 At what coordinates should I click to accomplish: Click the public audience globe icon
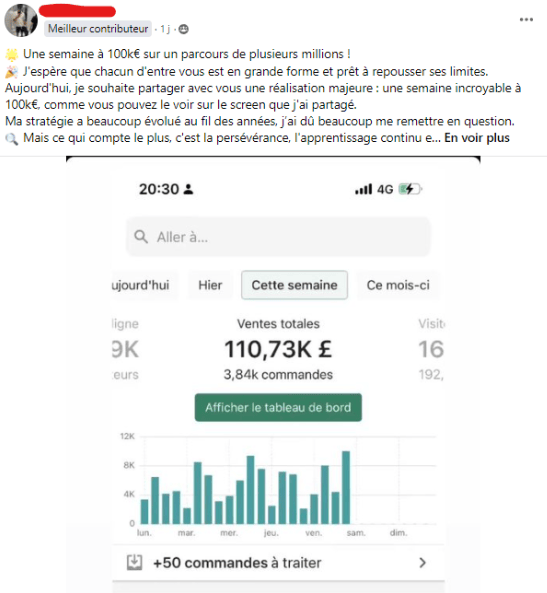pyautogui.click(x=183, y=29)
